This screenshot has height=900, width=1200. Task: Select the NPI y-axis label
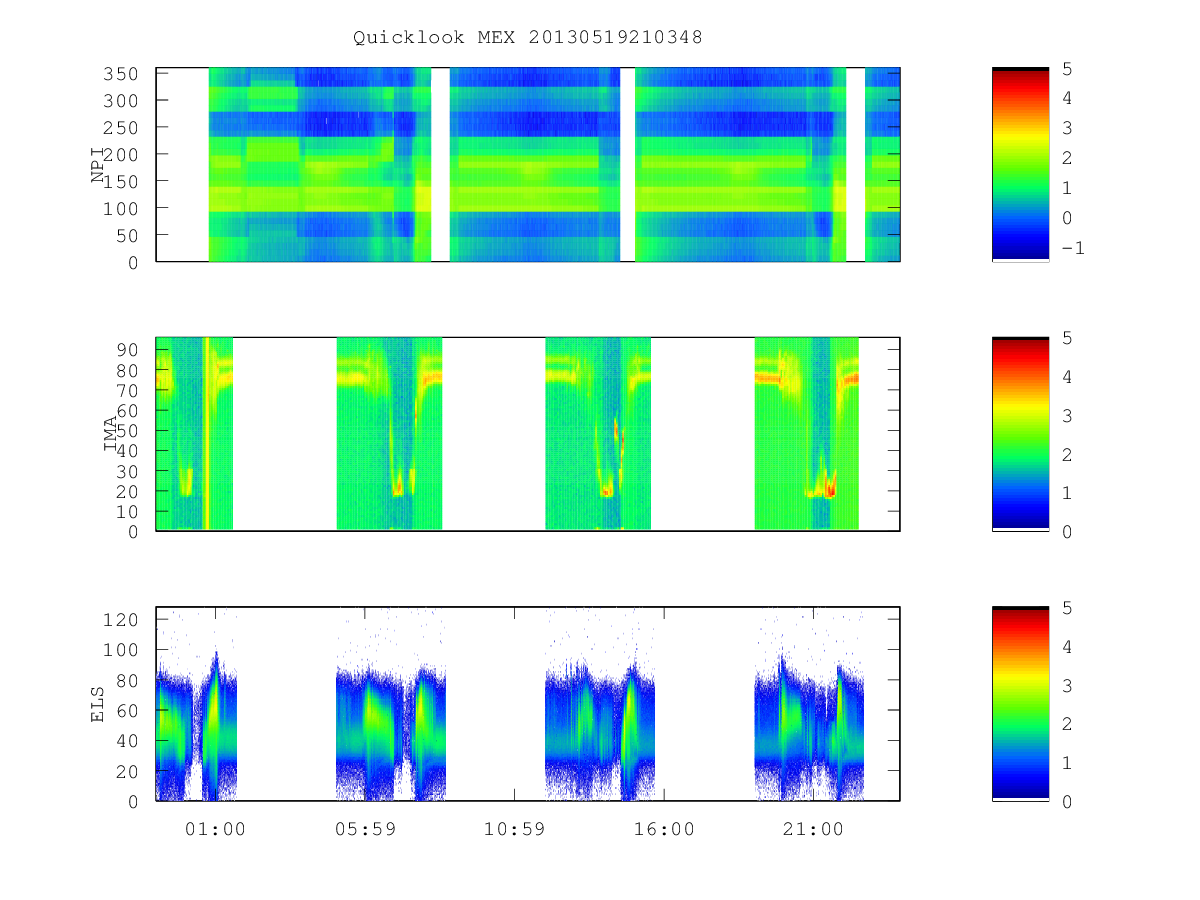coord(98,164)
